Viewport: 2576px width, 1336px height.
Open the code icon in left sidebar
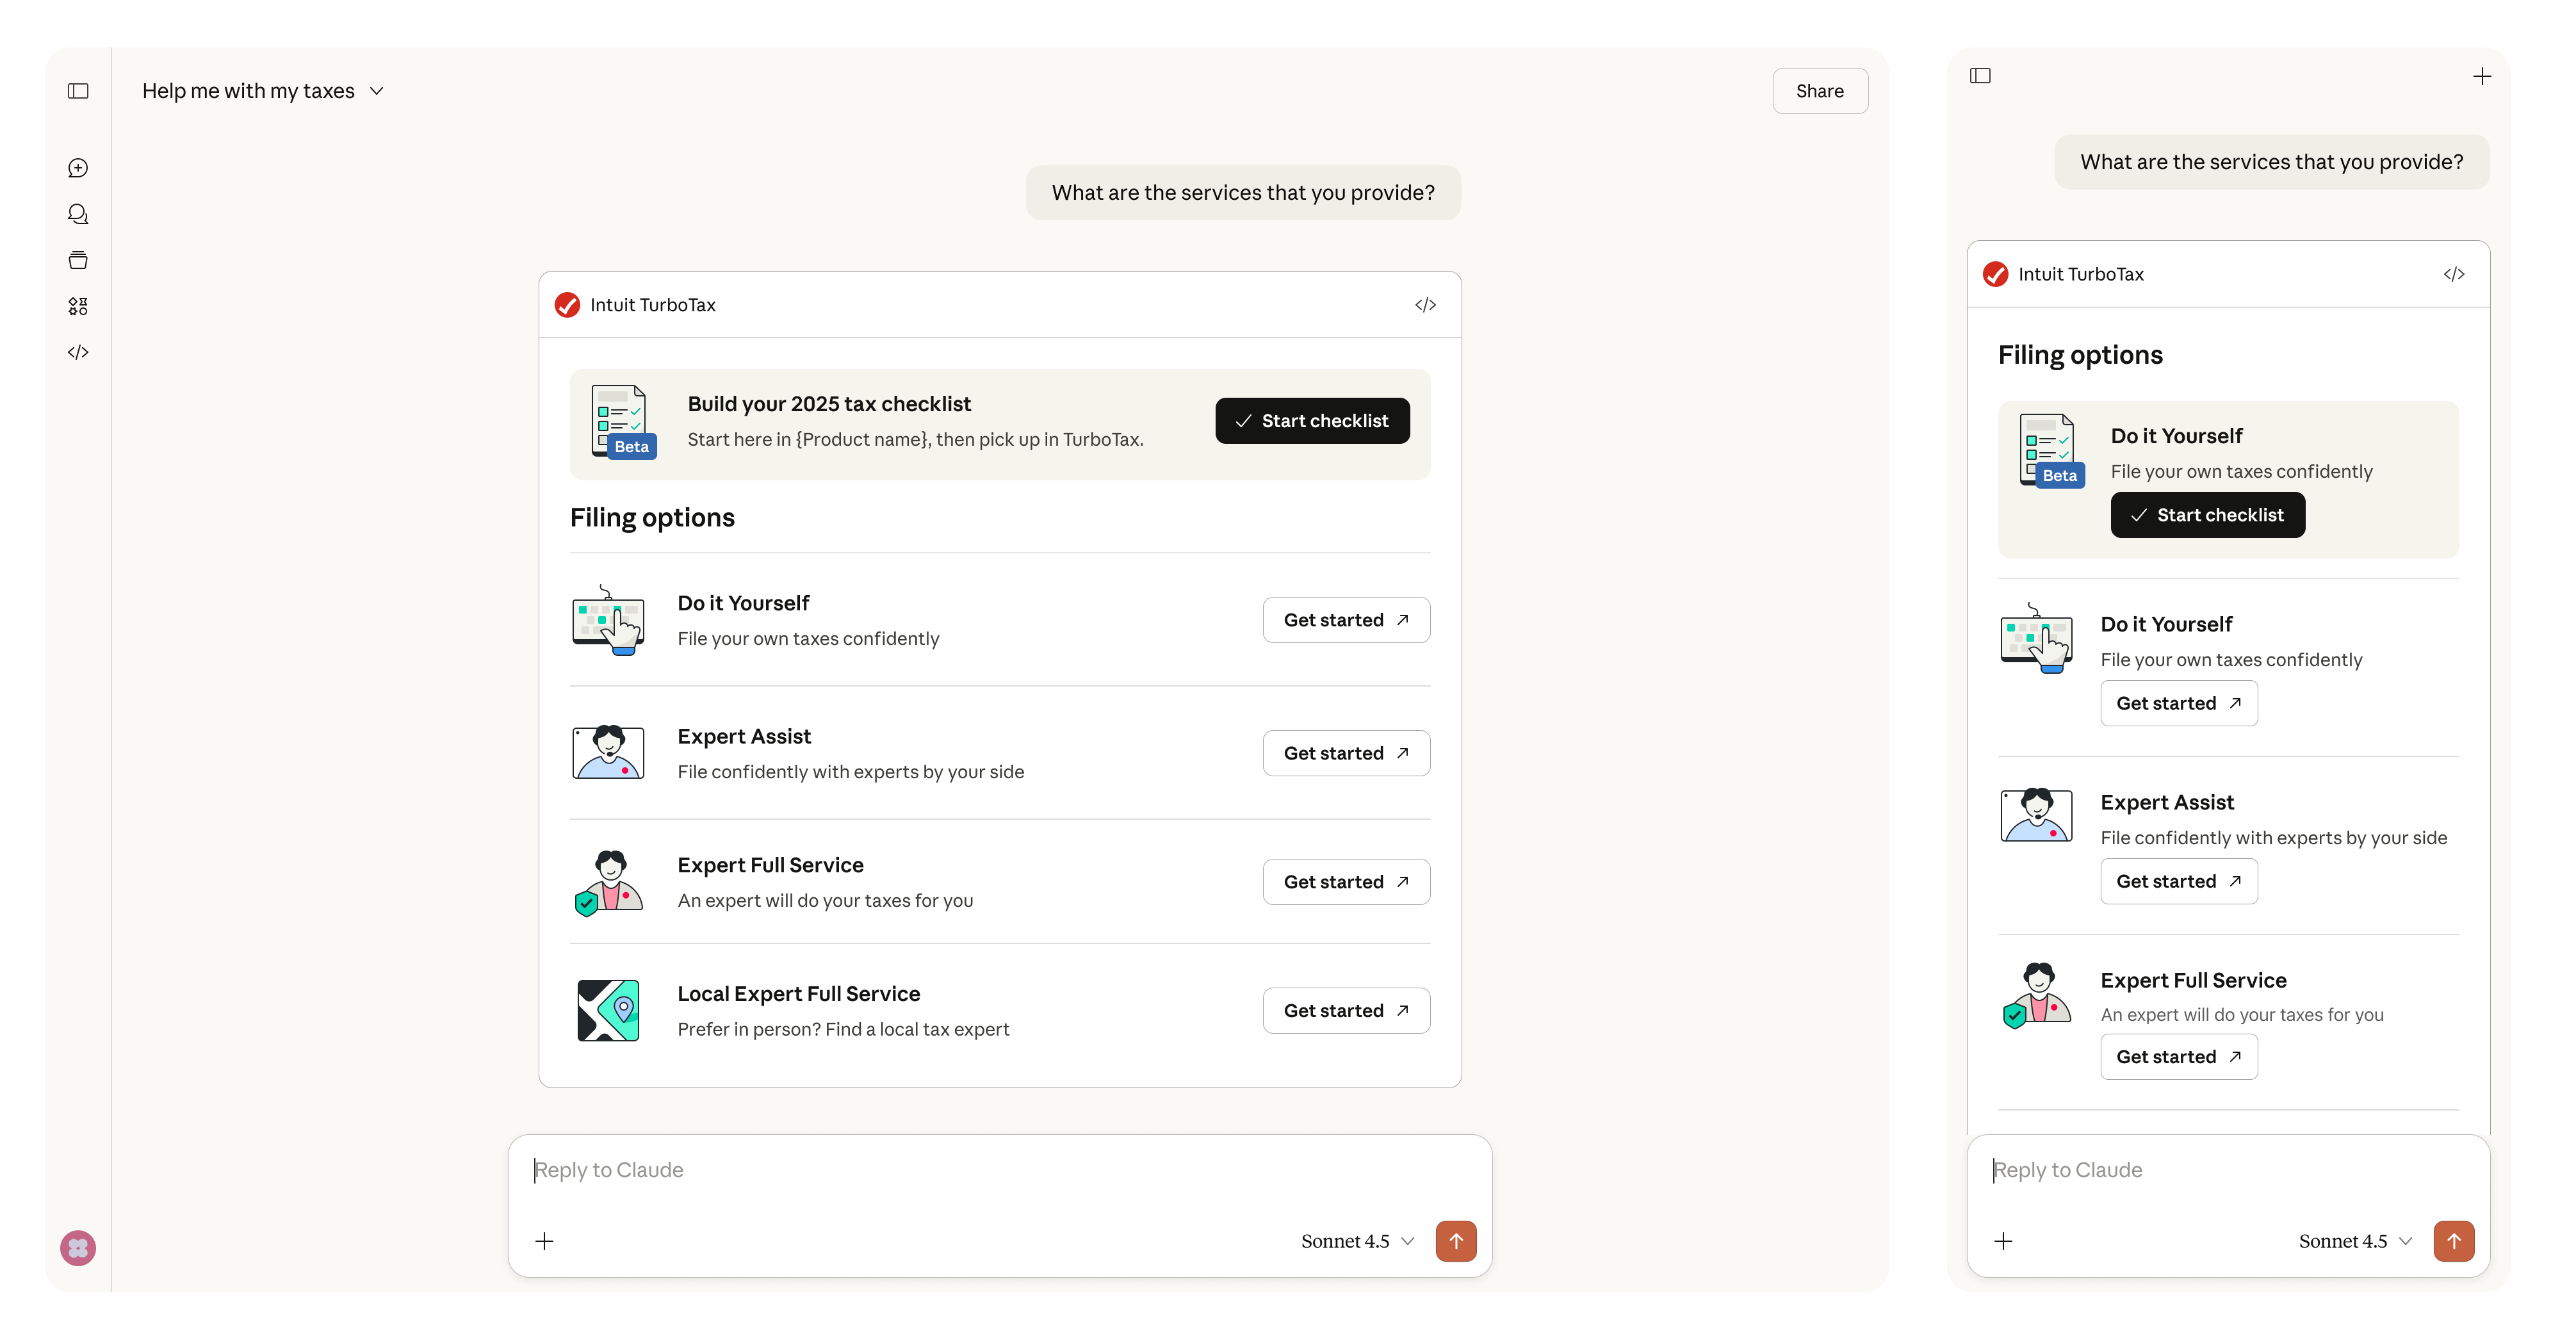point(78,352)
